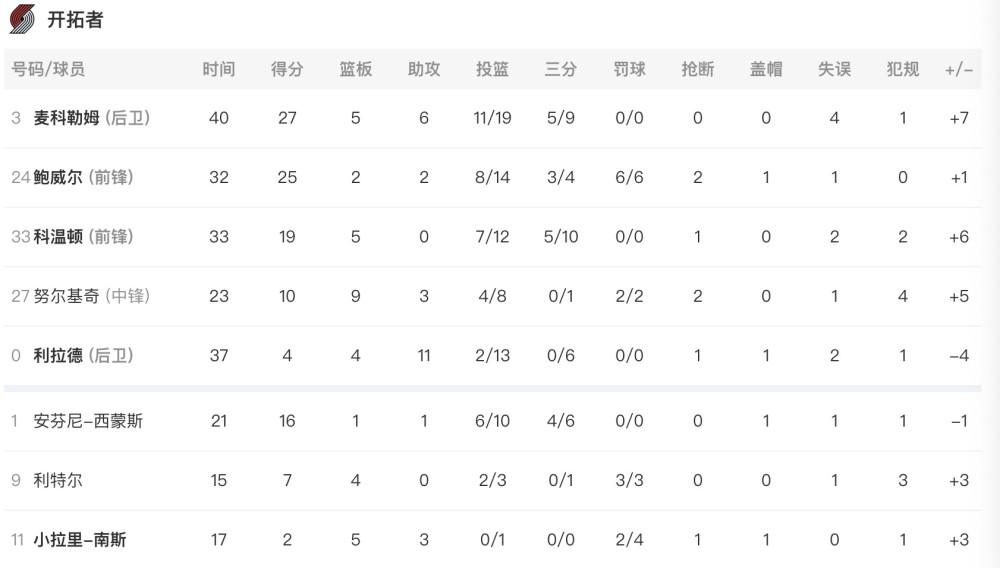Select the 投篮 column header
This screenshot has width=1000, height=568.
pyautogui.click(x=492, y=69)
